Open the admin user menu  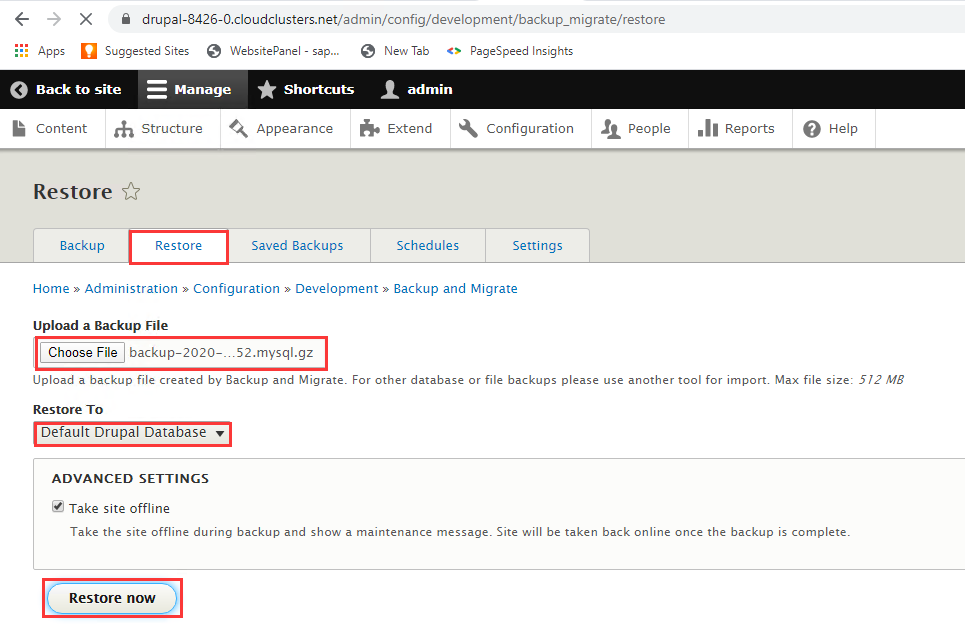(x=417, y=89)
